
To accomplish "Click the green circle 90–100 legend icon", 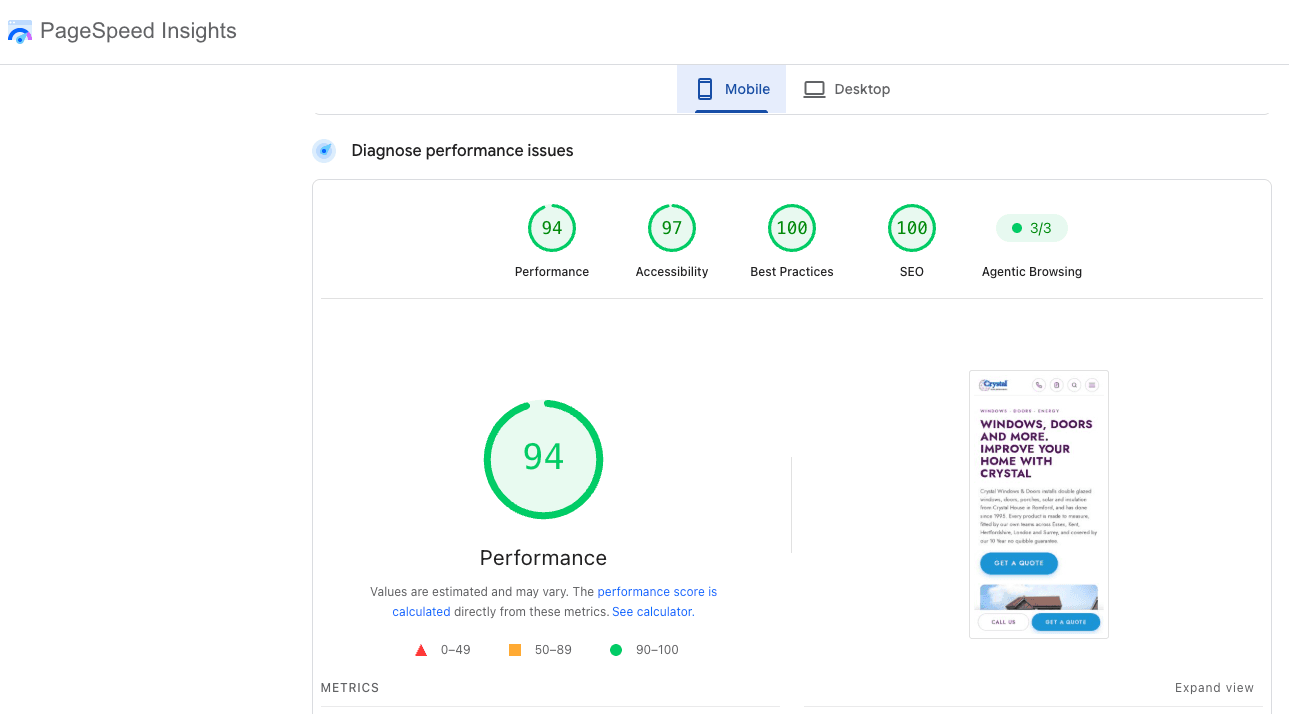I will click(616, 650).
